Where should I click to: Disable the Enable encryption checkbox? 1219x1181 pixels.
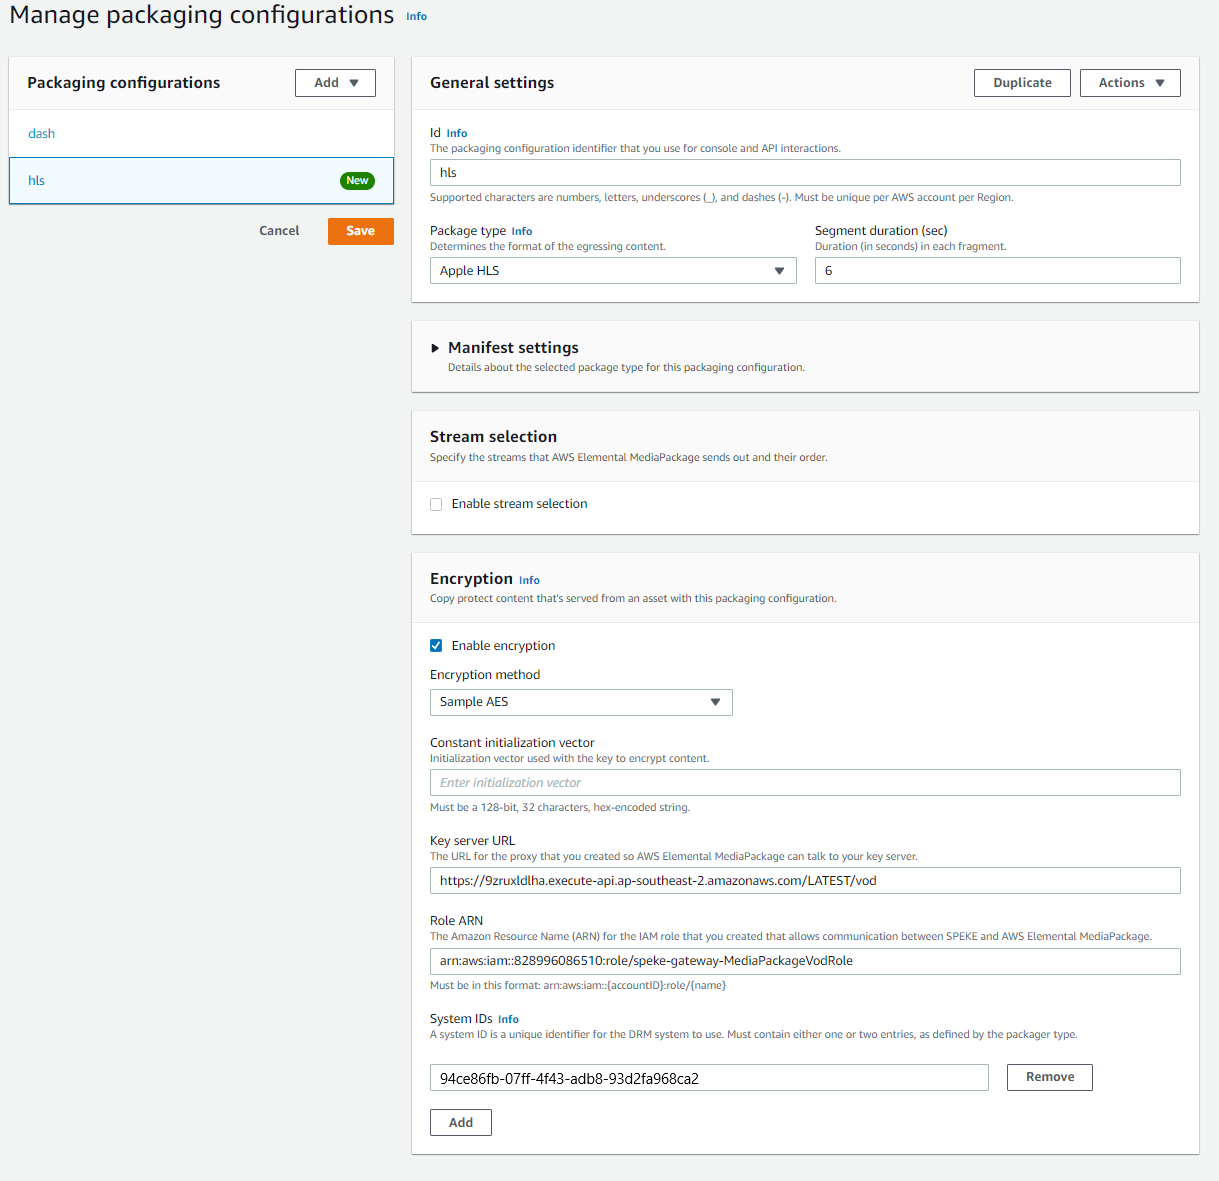436,645
